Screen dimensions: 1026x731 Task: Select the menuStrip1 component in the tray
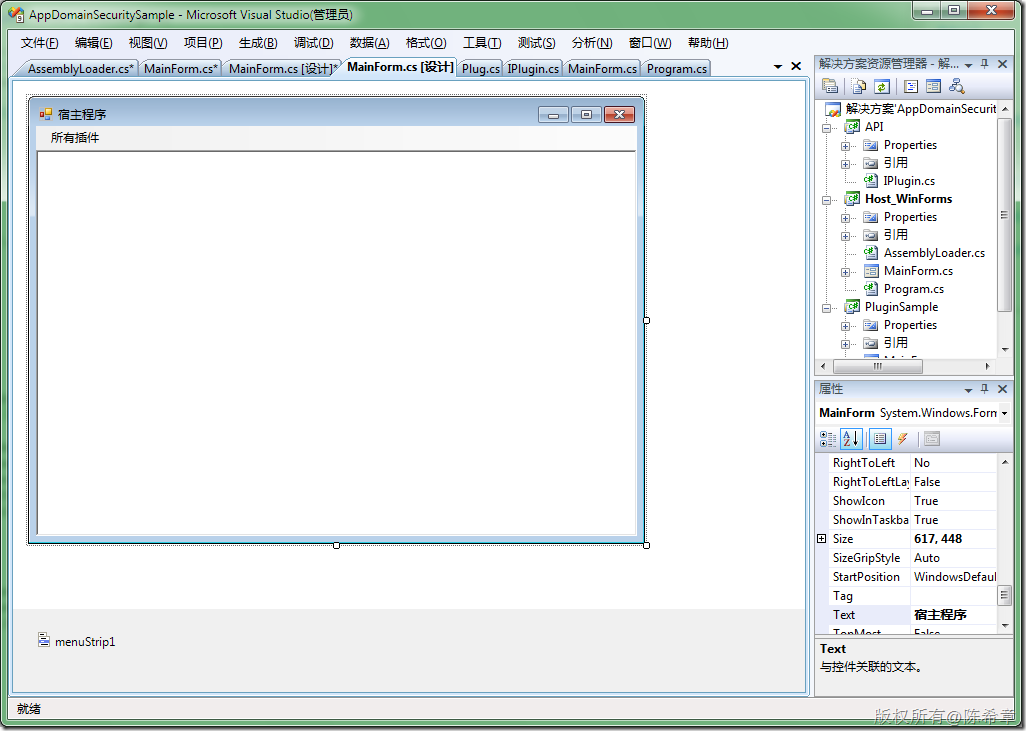77,641
